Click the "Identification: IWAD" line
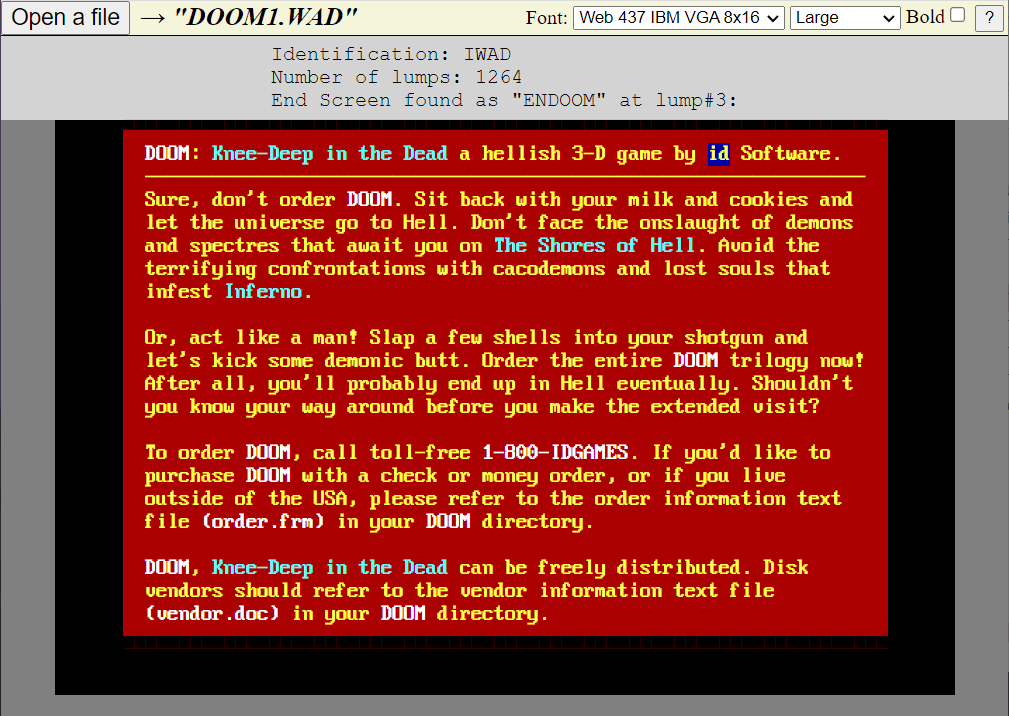The height and width of the screenshot is (716, 1009). tap(391, 55)
